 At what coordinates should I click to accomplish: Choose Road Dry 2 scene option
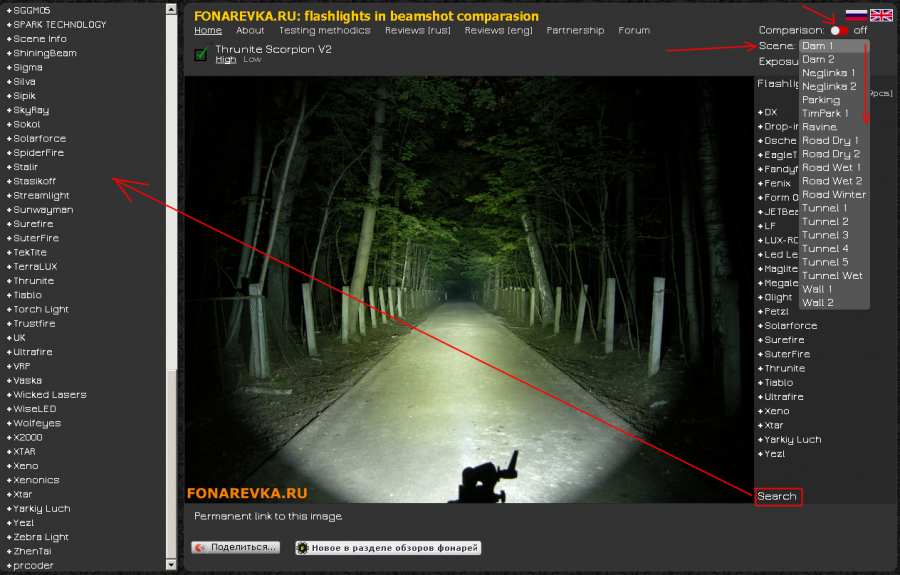pos(834,154)
